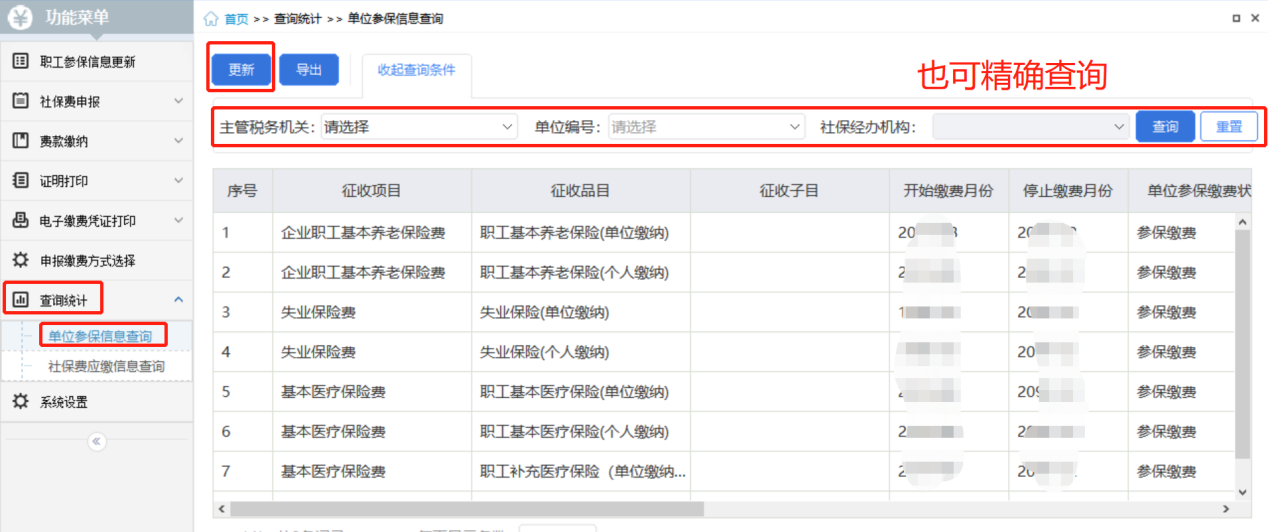Select 单位参保信息查询 submenu item

[100, 336]
